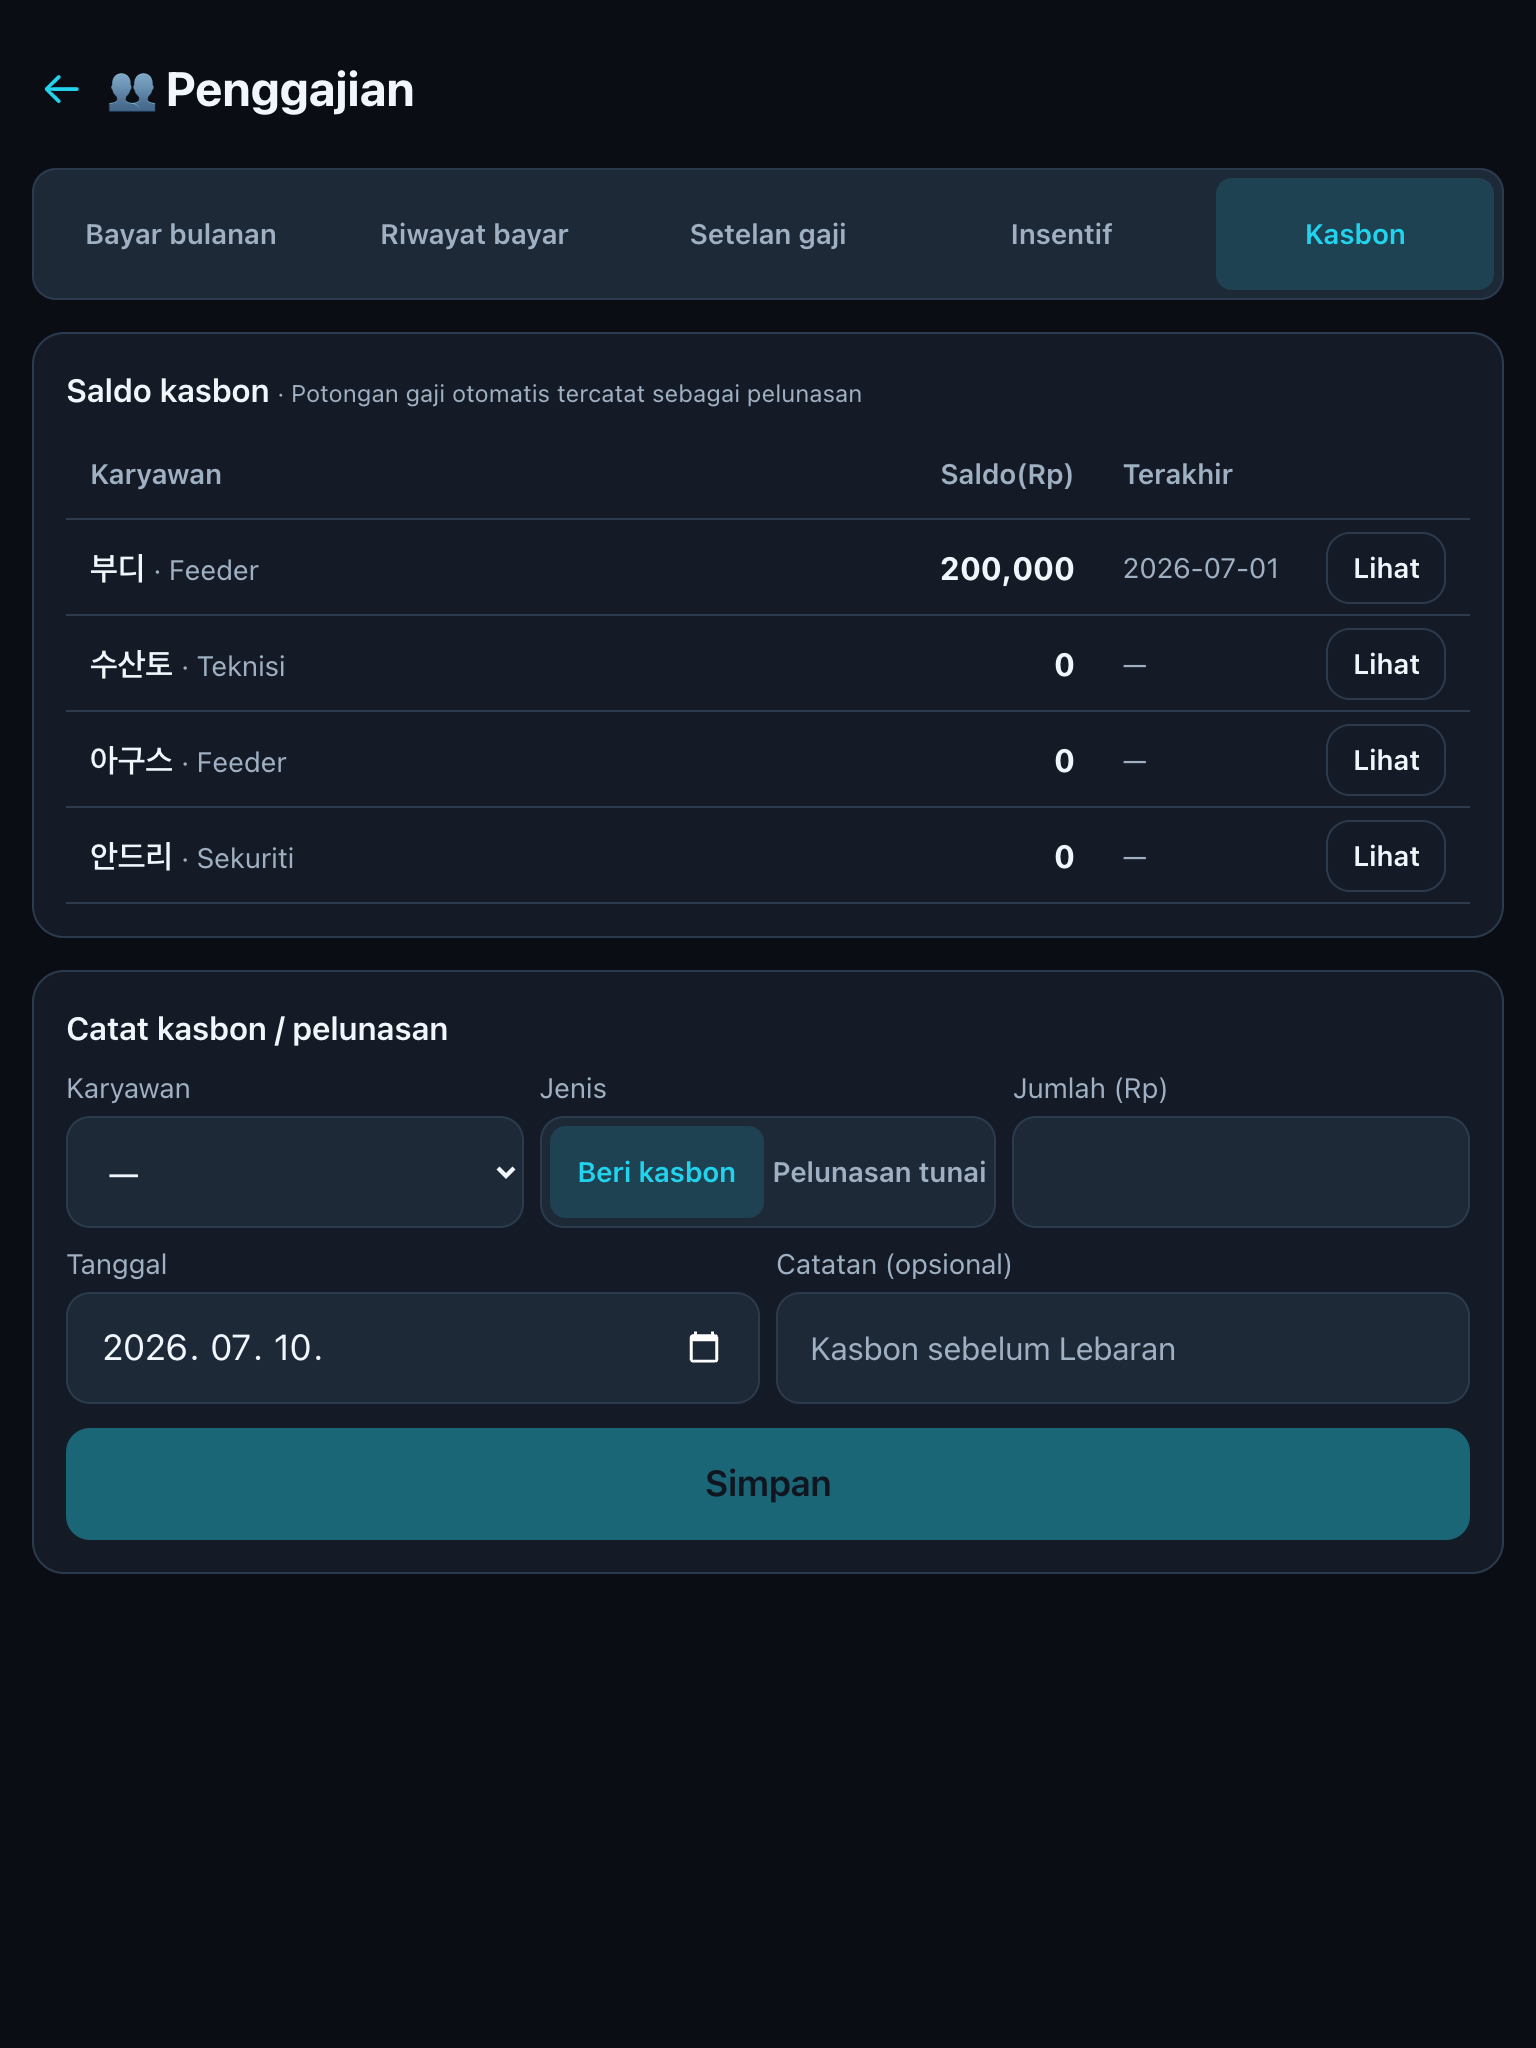View kasbon details for 수산토 Teknisi
Screen dimensions: 1536x2048
(x=1386, y=664)
